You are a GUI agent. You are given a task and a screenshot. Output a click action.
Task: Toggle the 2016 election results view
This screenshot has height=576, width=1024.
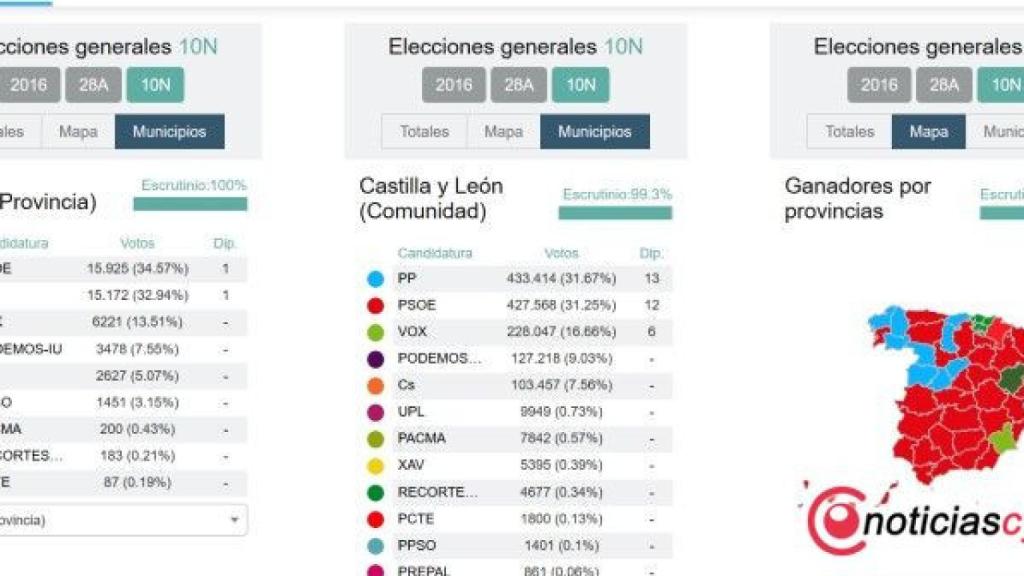[452, 85]
